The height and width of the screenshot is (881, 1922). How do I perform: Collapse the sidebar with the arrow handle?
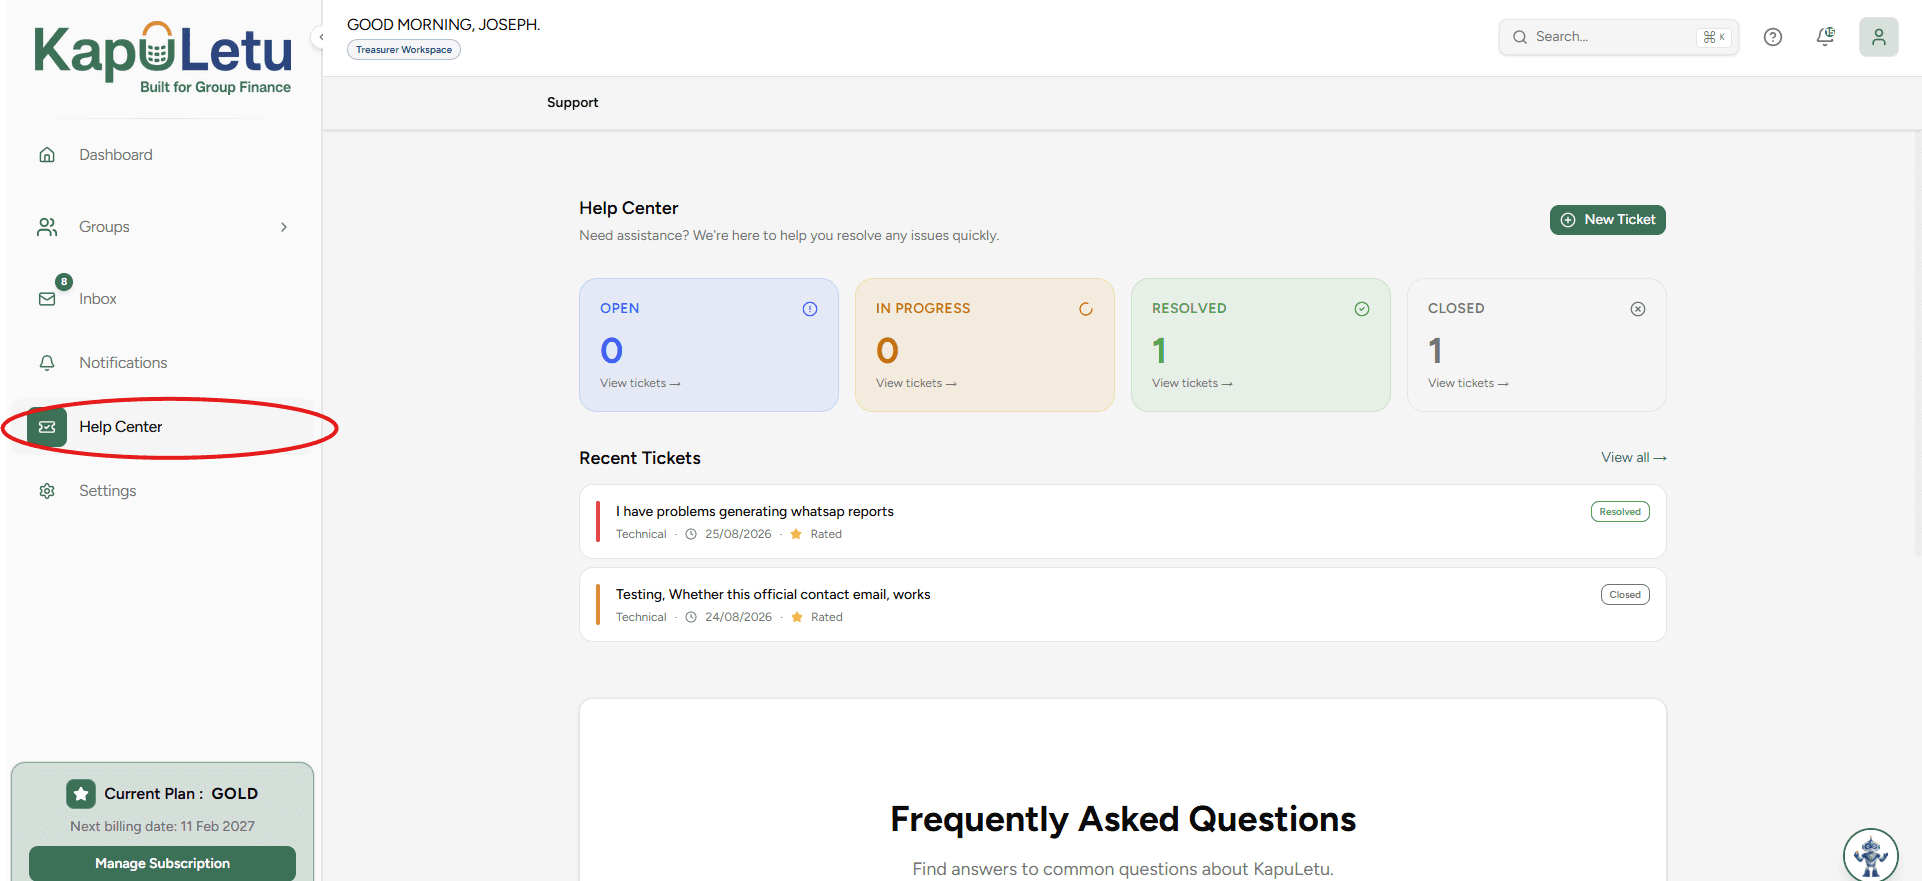[x=321, y=37]
